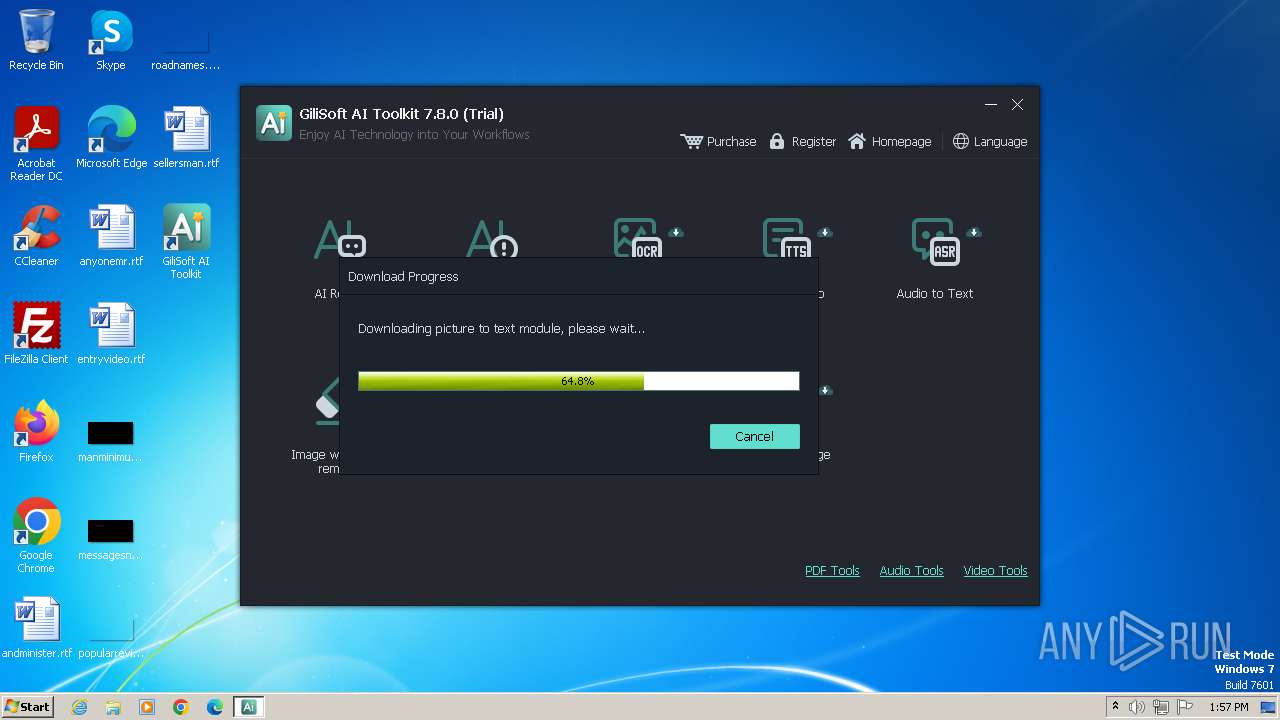1280x720 pixels.
Task: Click the volume speaker tray icon
Action: pyautogui.click(x=1137, y=707)
